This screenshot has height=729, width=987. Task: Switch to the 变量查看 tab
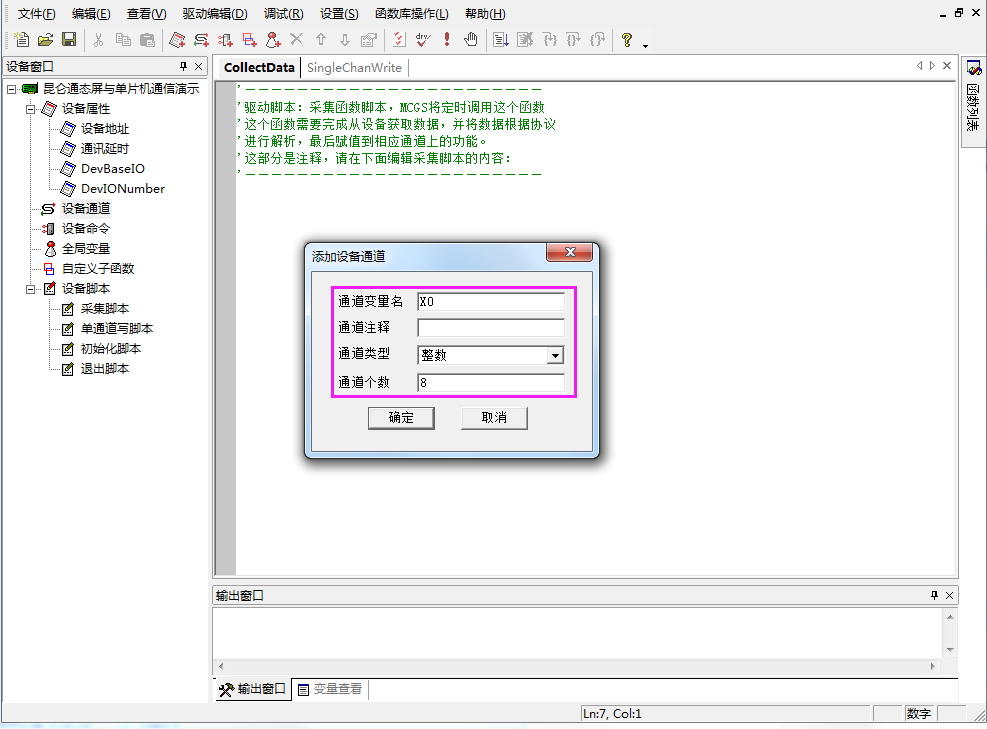[x=330, y=689]
